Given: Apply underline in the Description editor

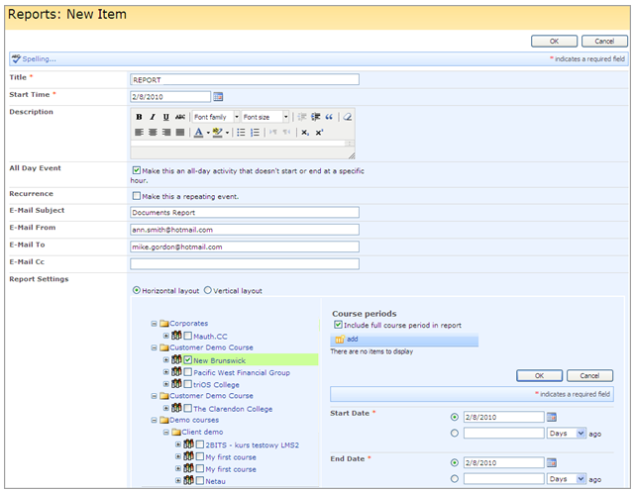Looking at the screenshot, I should tap(166, 117).
